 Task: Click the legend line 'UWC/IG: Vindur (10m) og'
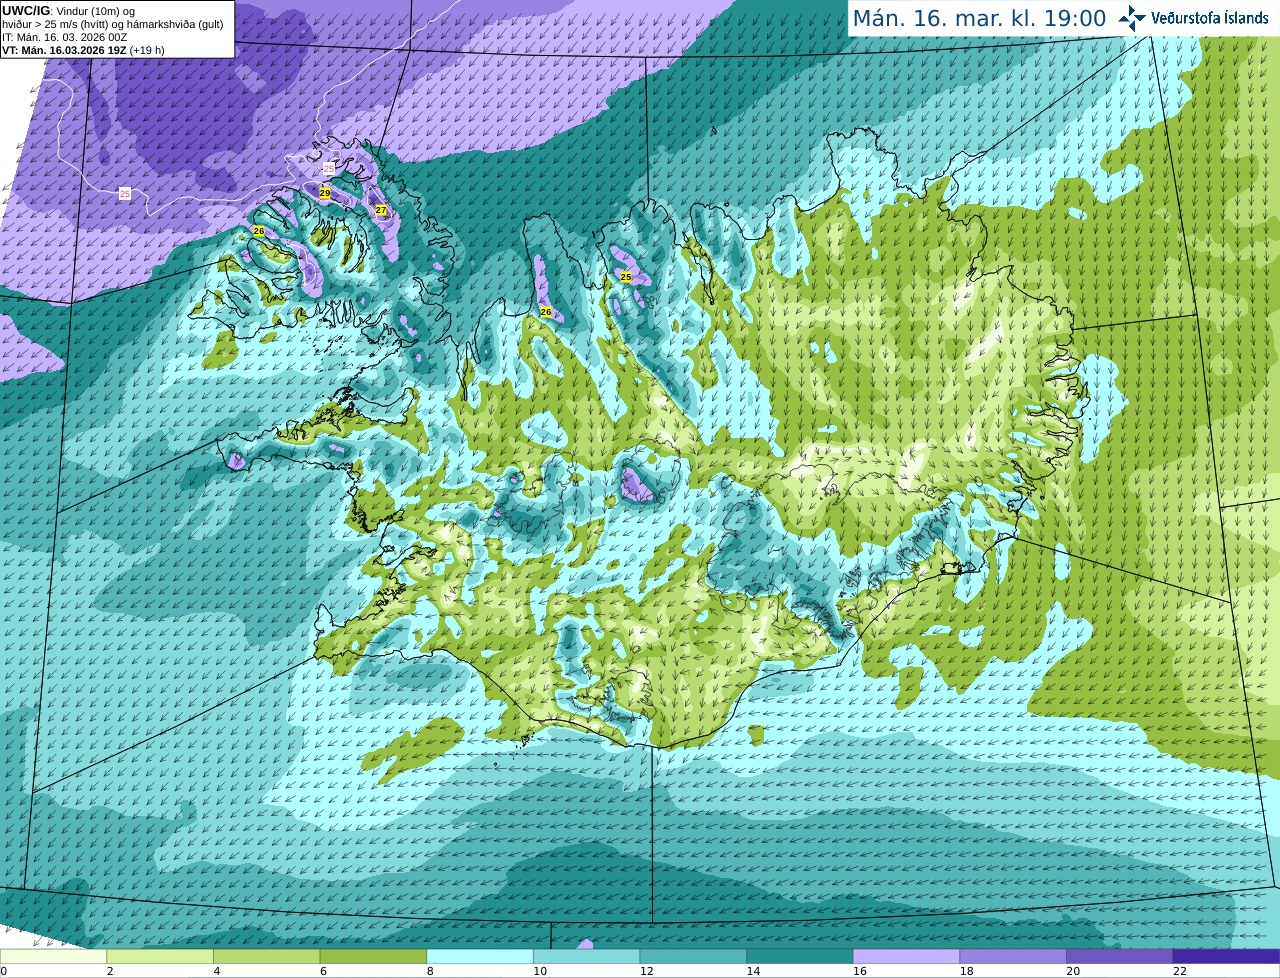pyautogui.click(x=68, y=11)
